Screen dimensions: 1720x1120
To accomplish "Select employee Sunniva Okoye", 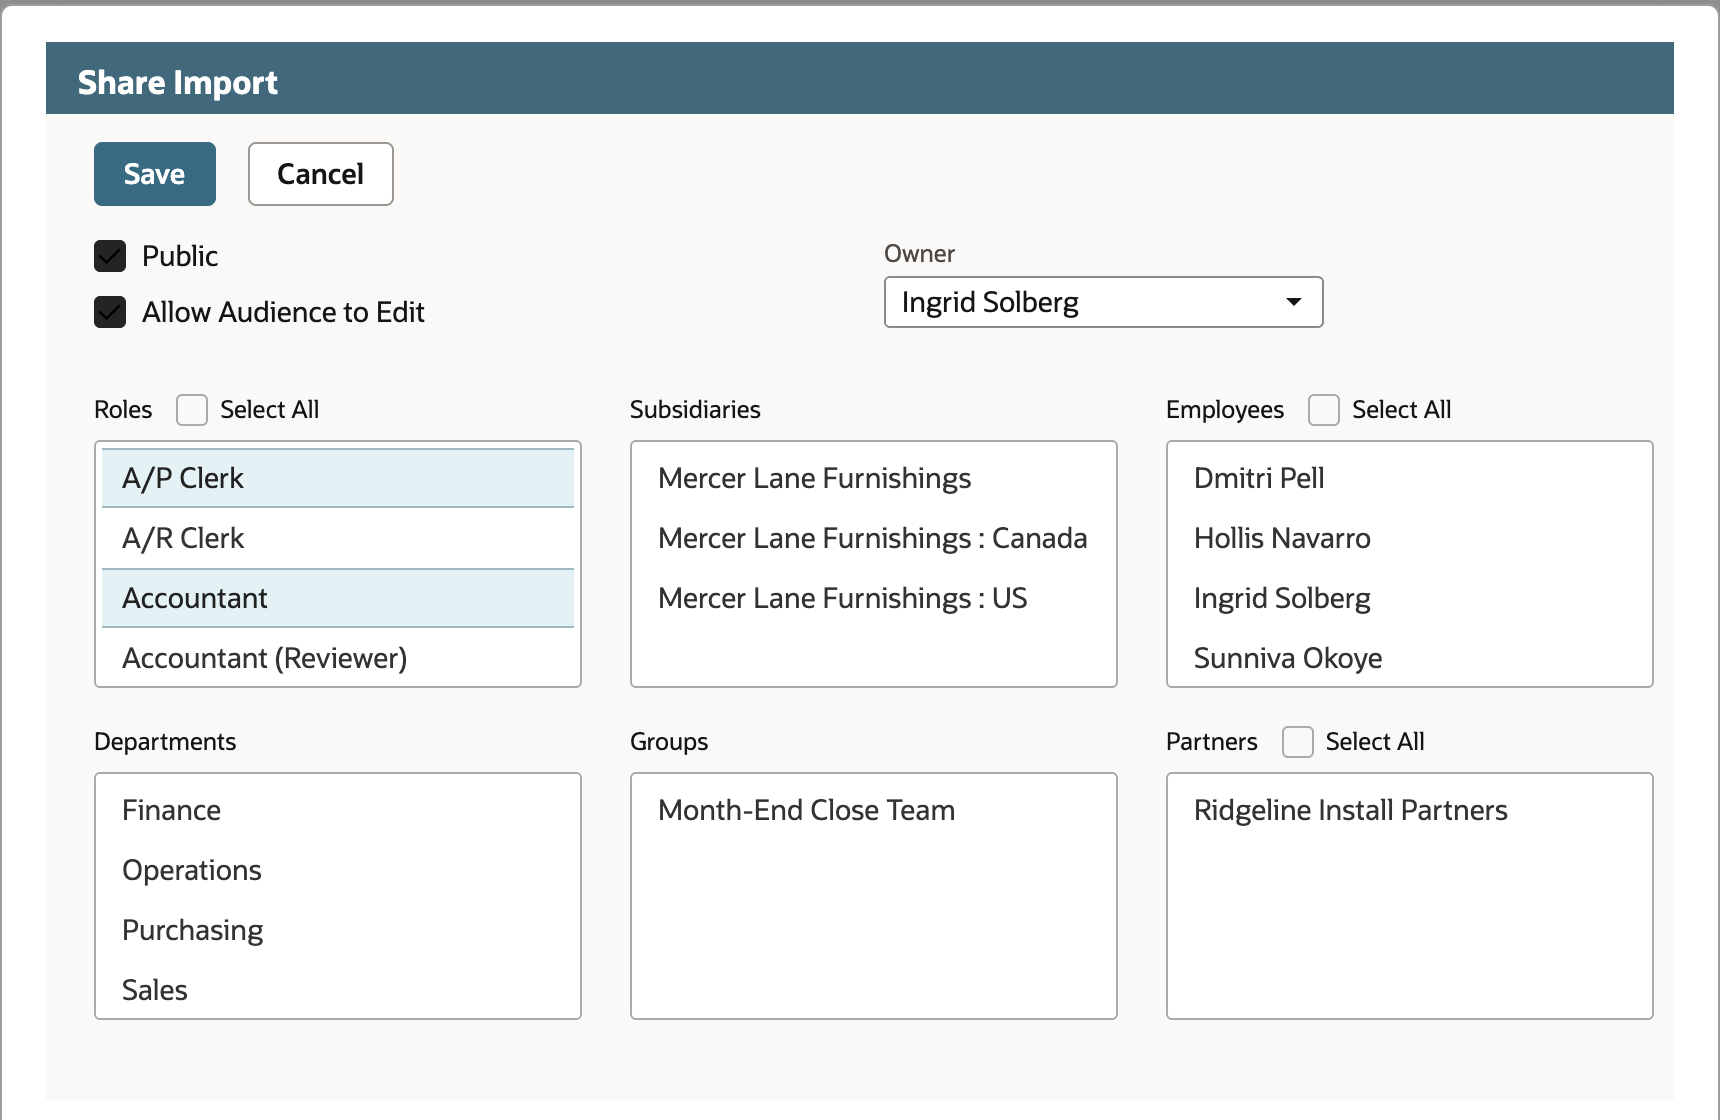I will pos(1410,658).
